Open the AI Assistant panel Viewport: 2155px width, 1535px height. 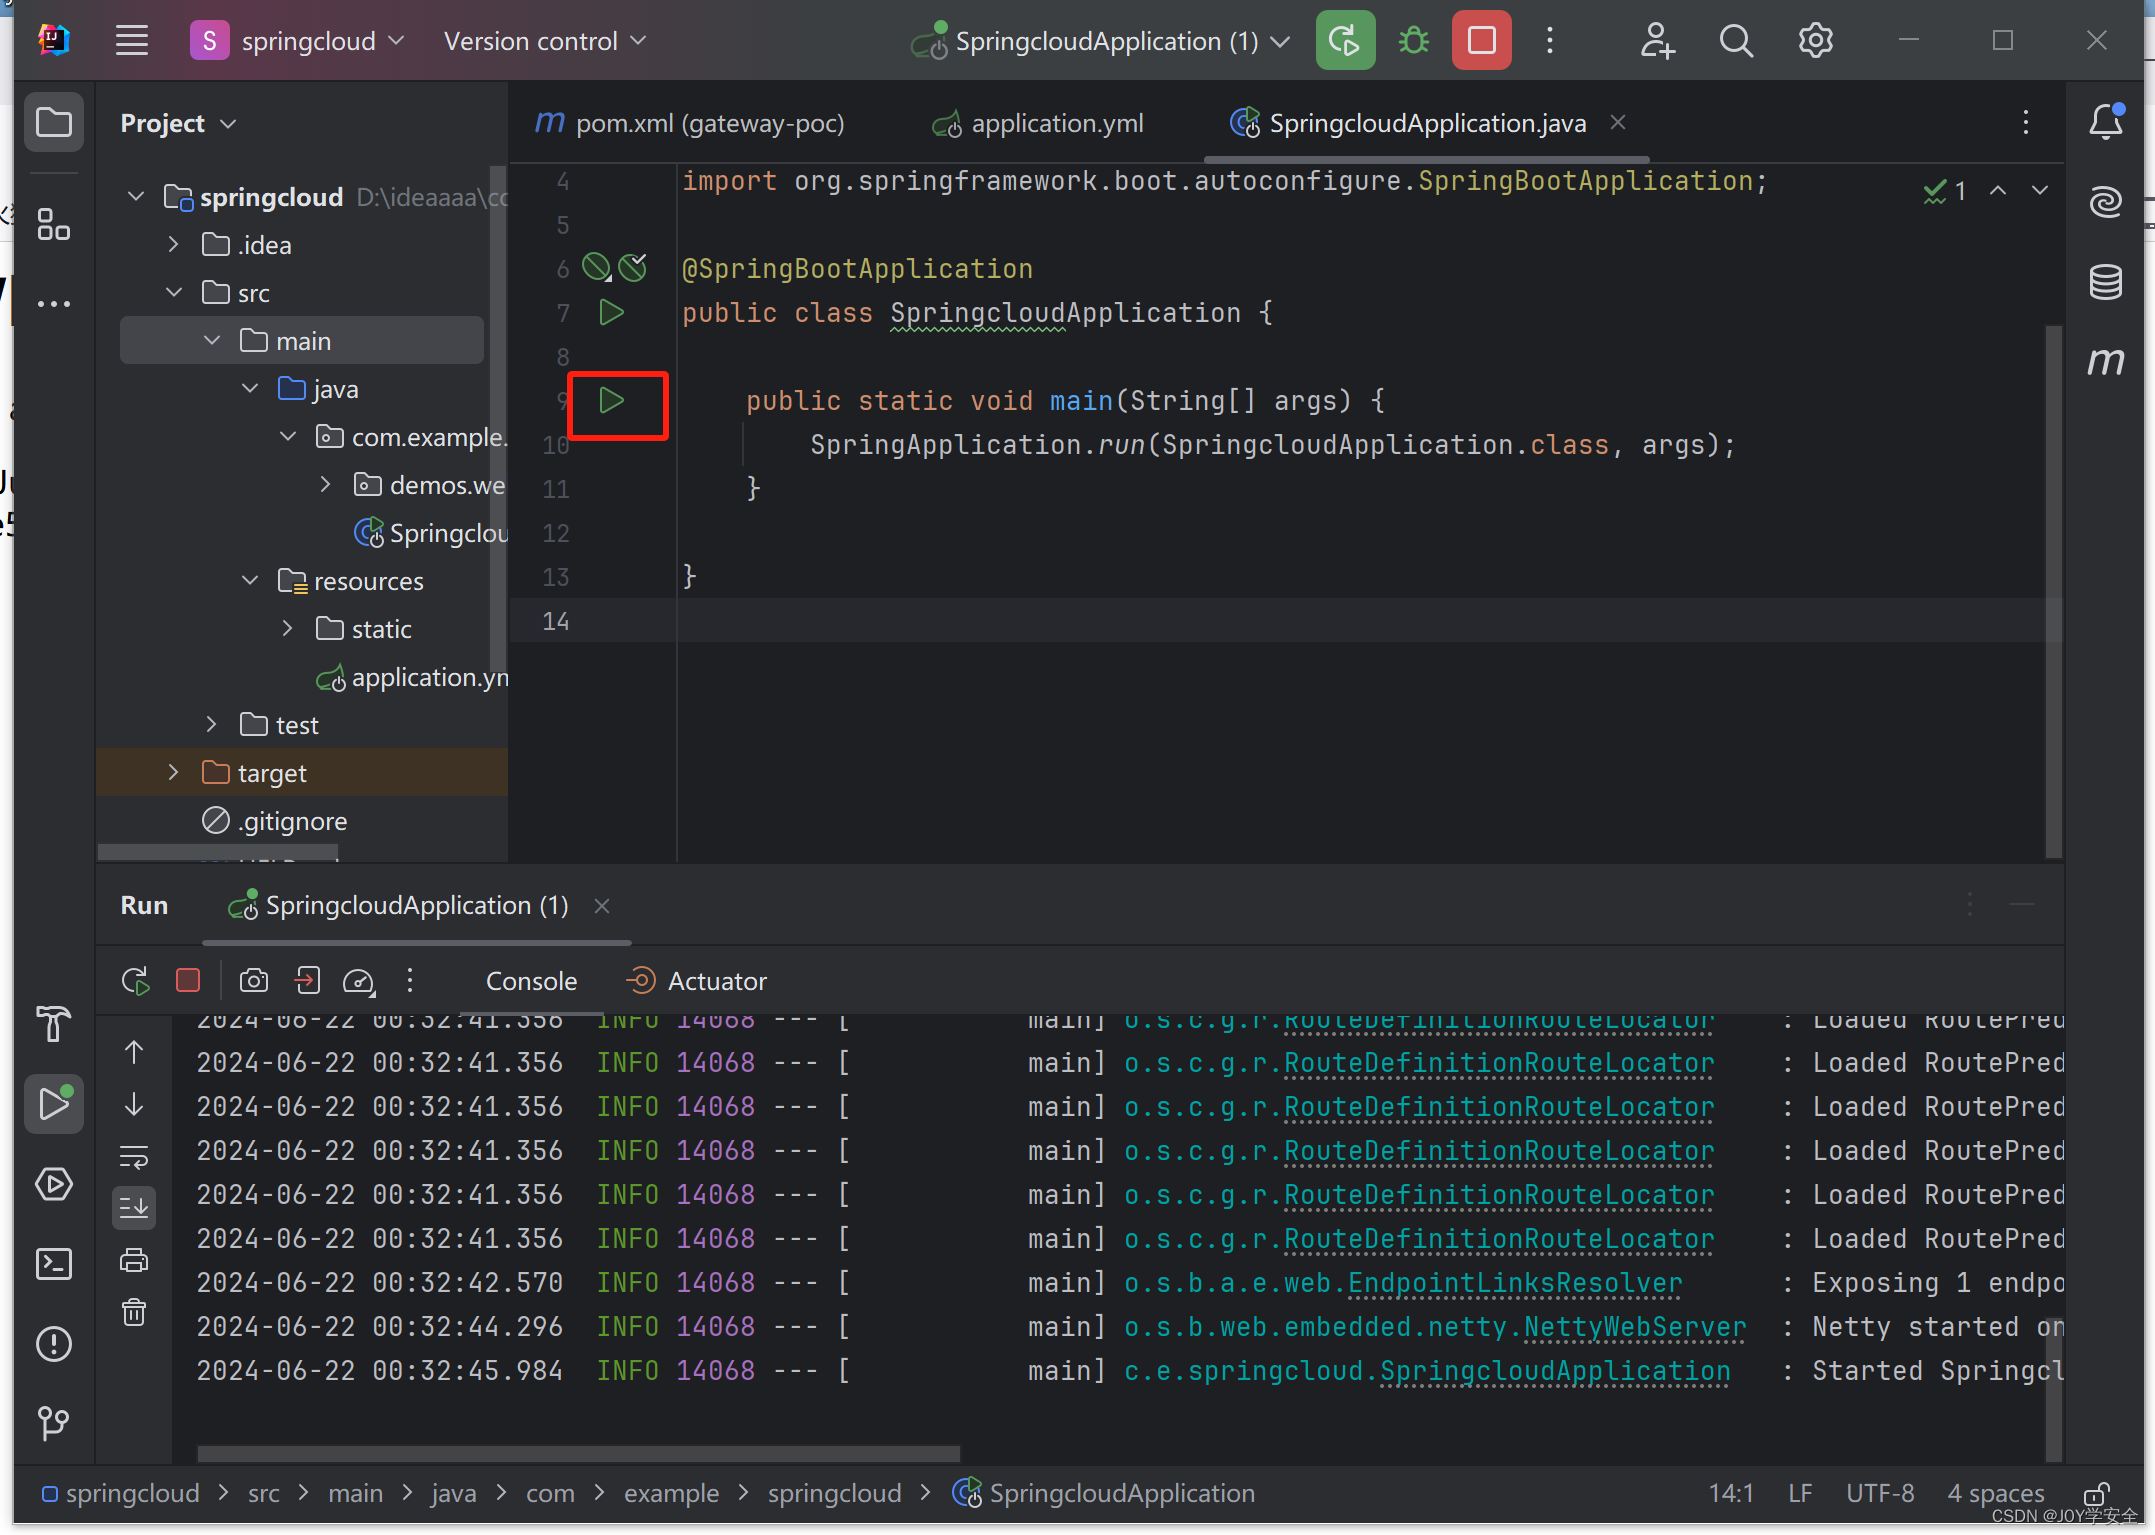[x=2106, y=200]
